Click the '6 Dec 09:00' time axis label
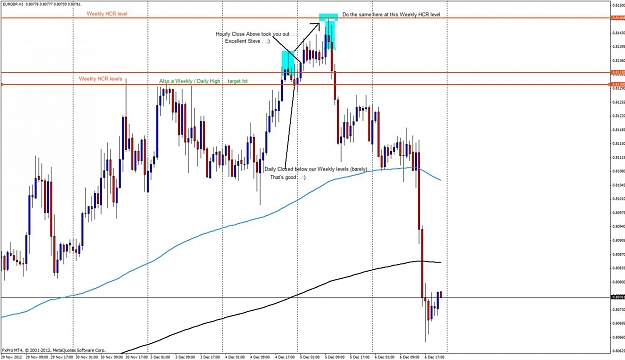 410,357
